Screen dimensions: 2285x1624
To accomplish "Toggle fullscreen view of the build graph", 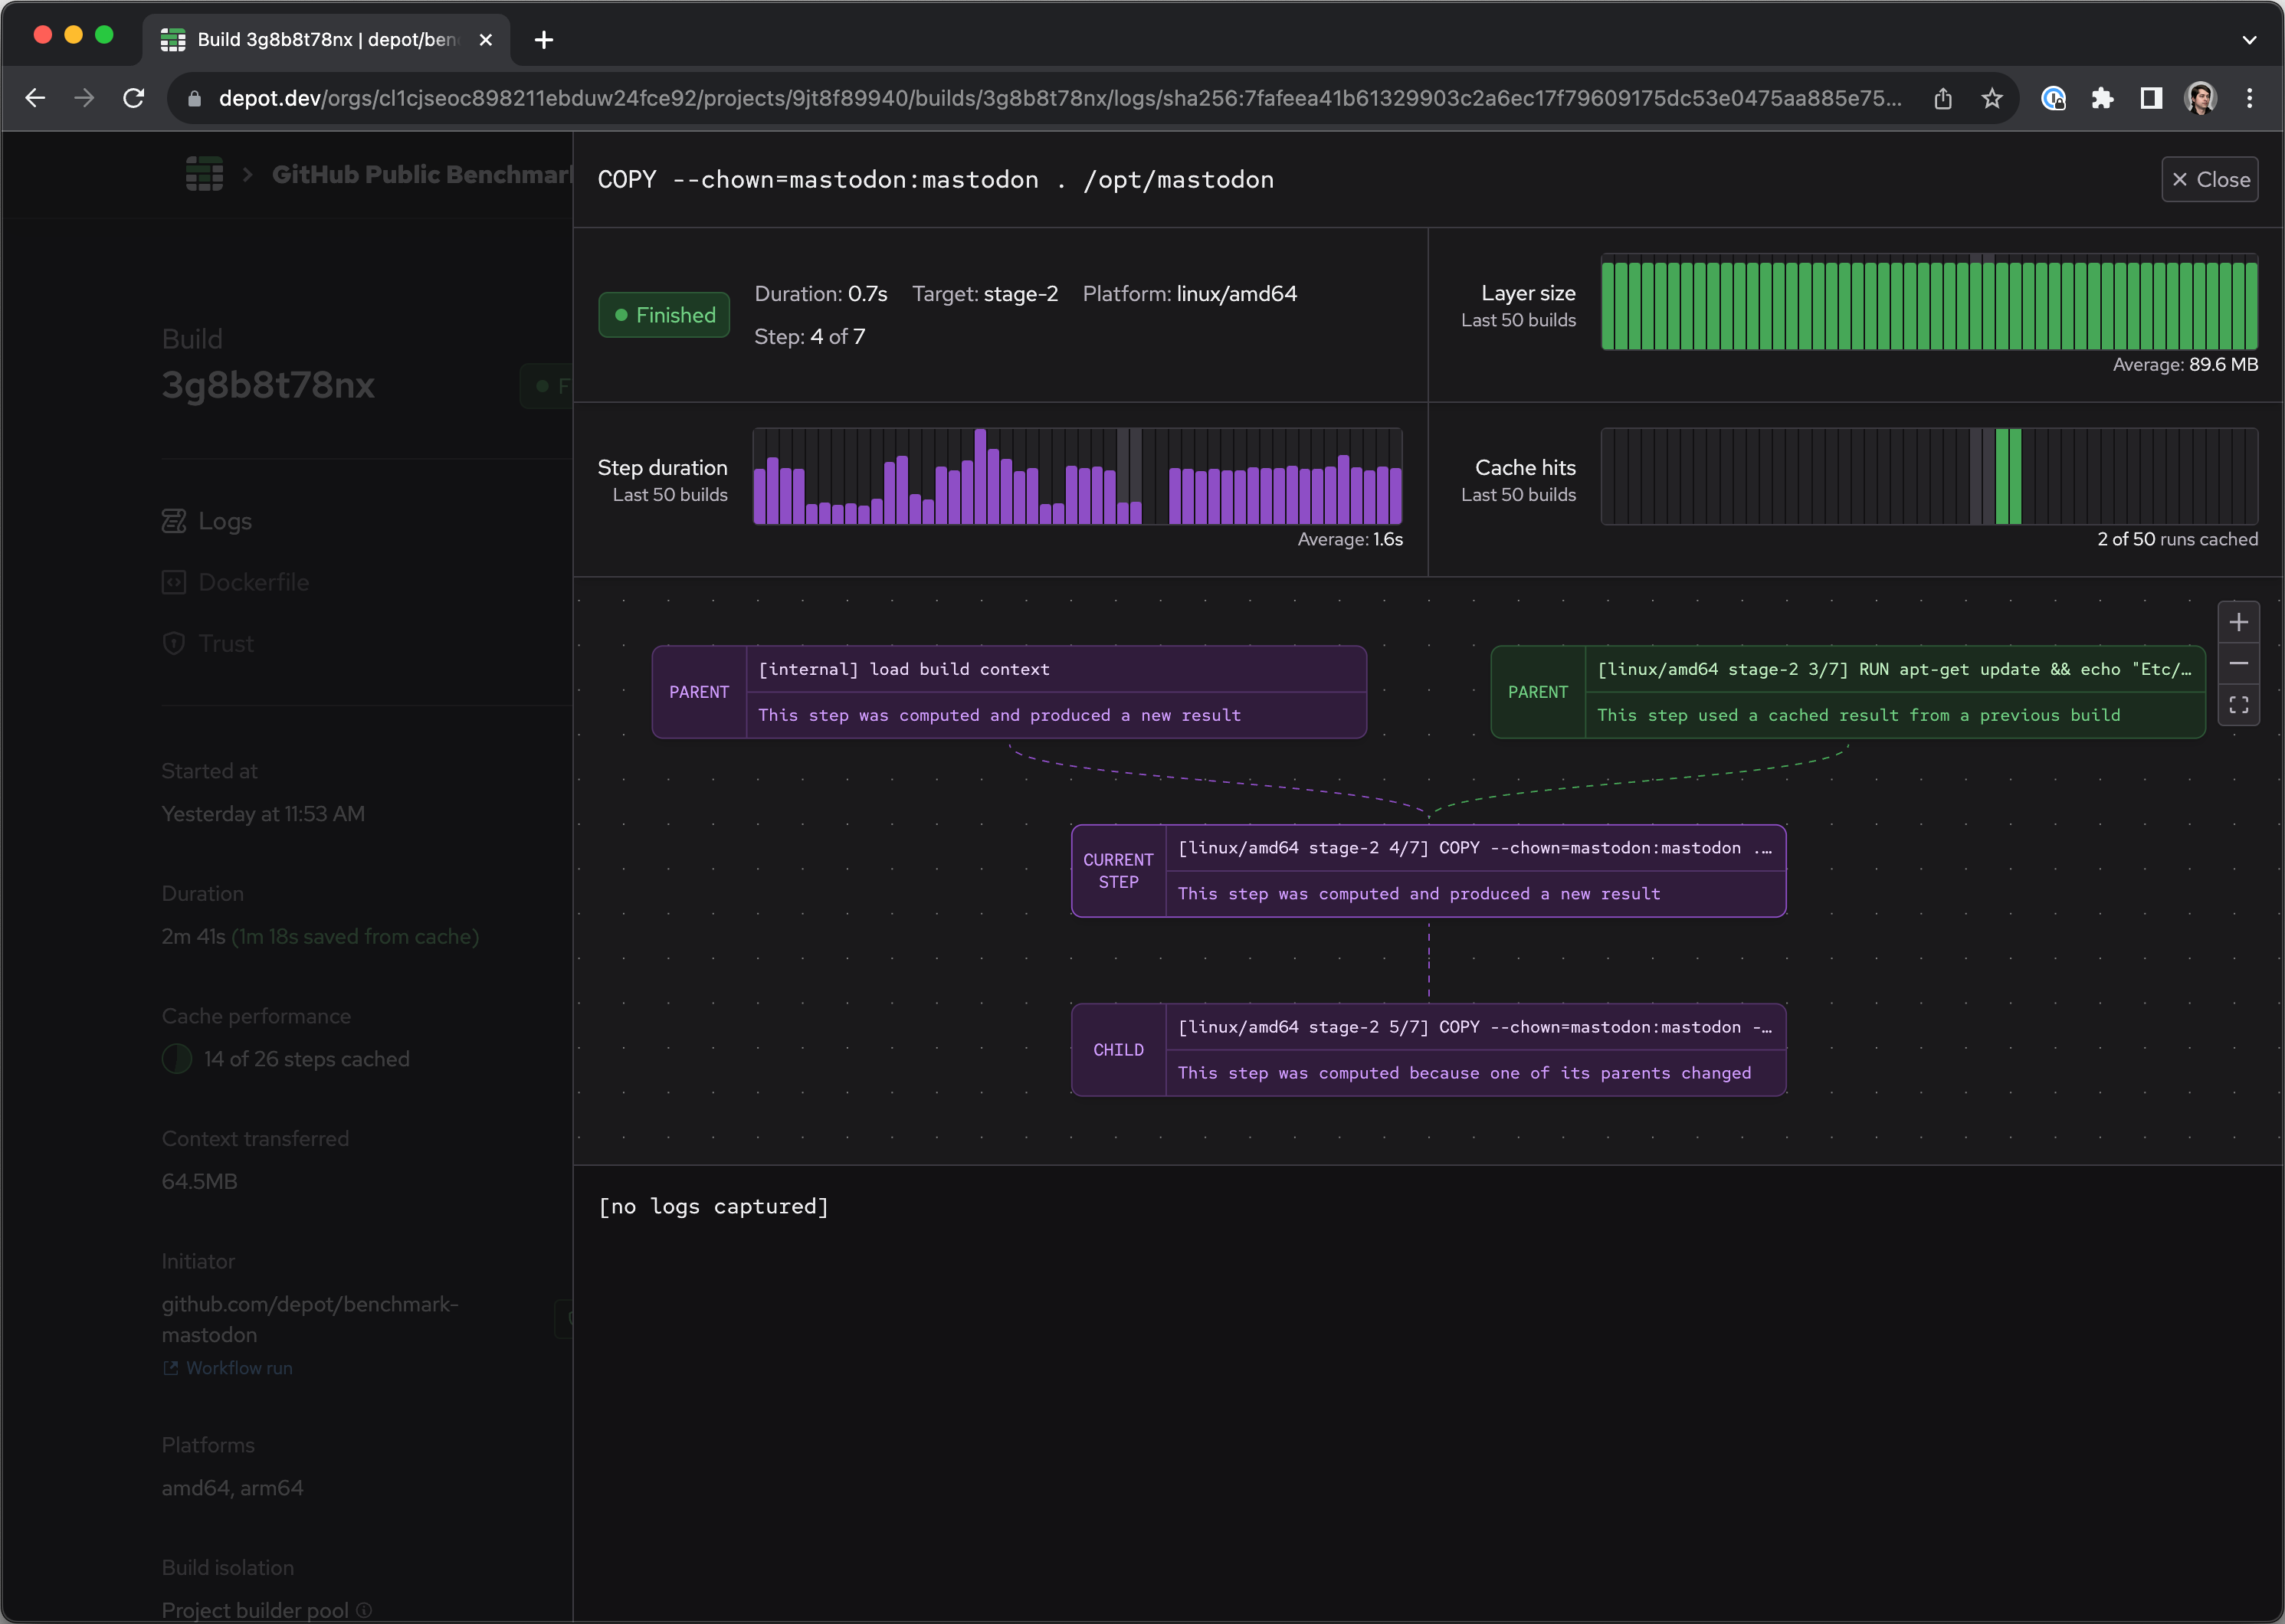I will (x=2239, y=704).
